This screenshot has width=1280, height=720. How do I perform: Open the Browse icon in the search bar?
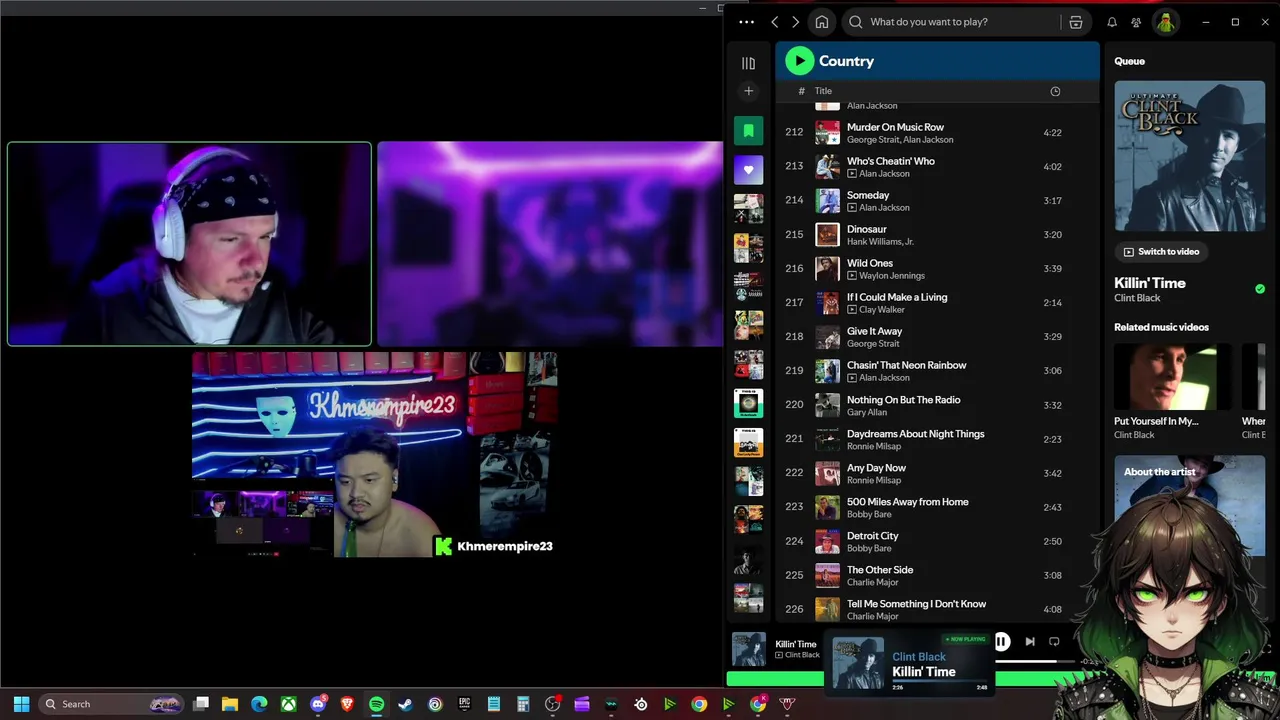pos(1076,22)
